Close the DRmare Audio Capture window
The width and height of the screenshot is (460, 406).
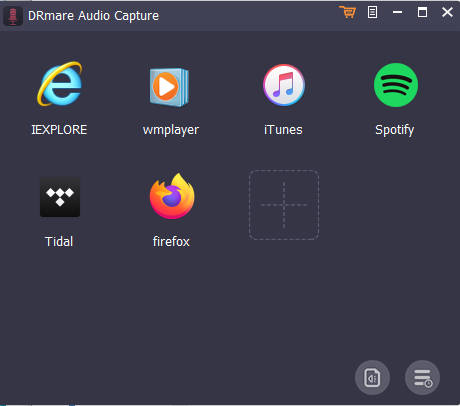click(447, 12)
